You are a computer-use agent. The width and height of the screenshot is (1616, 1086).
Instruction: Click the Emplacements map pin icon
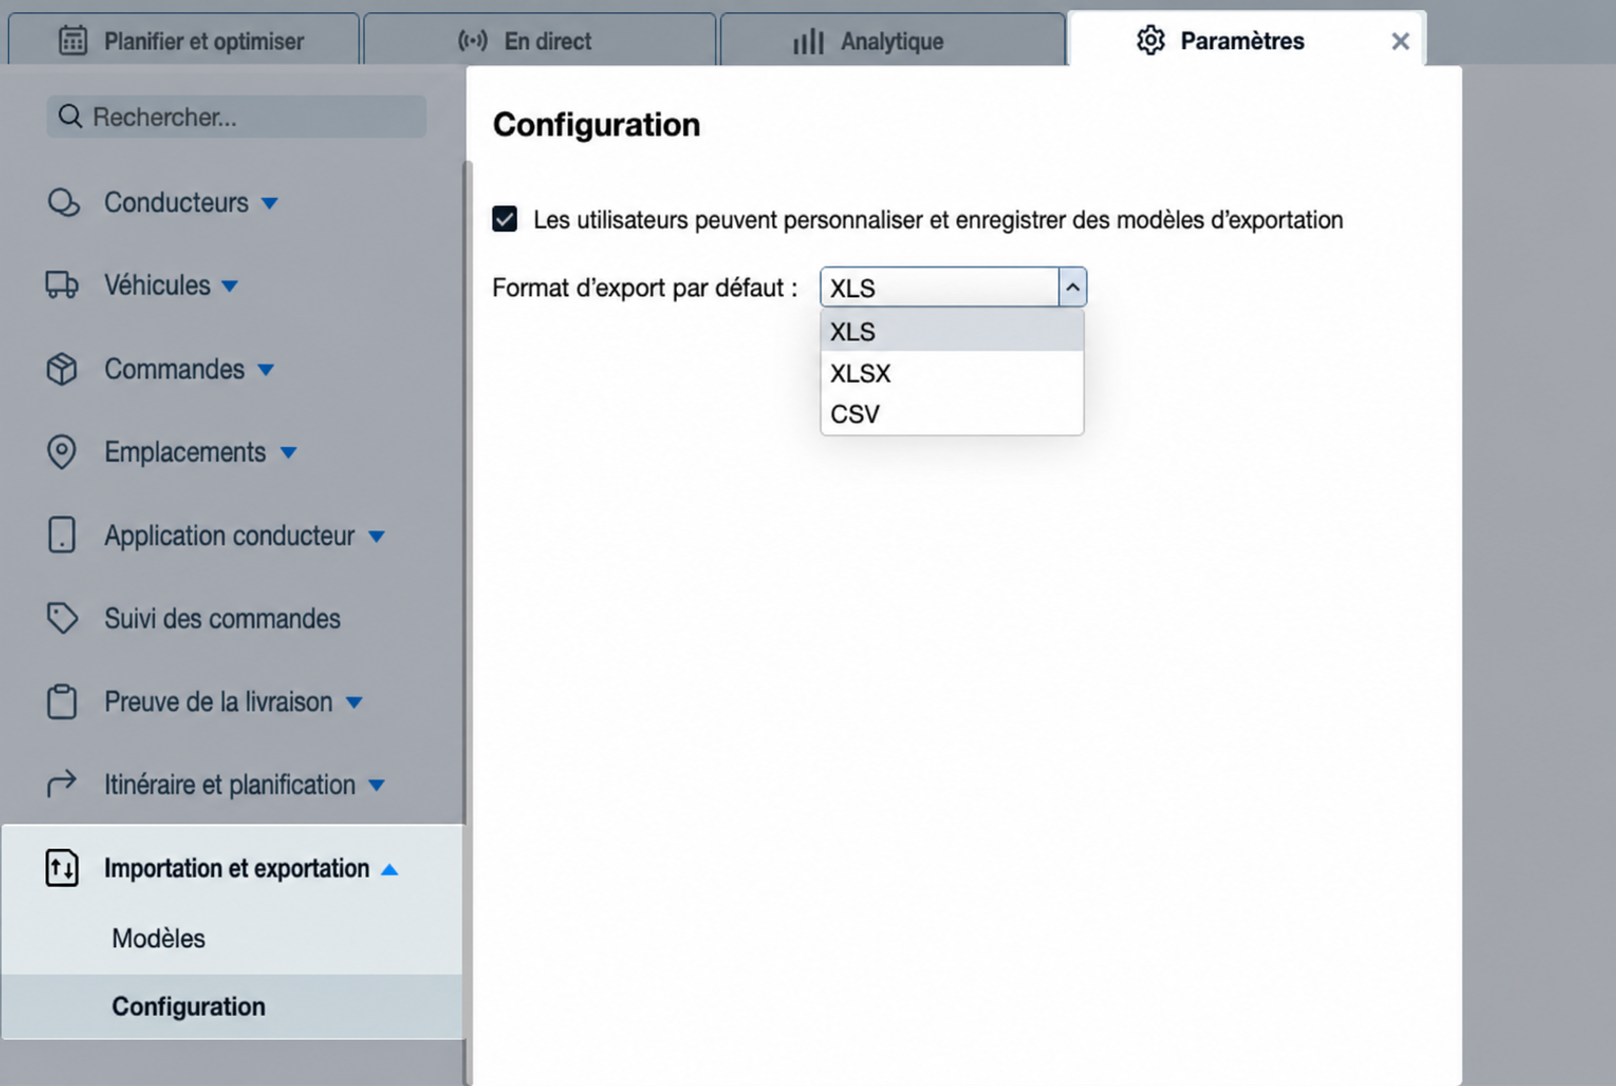click(62, 452)
